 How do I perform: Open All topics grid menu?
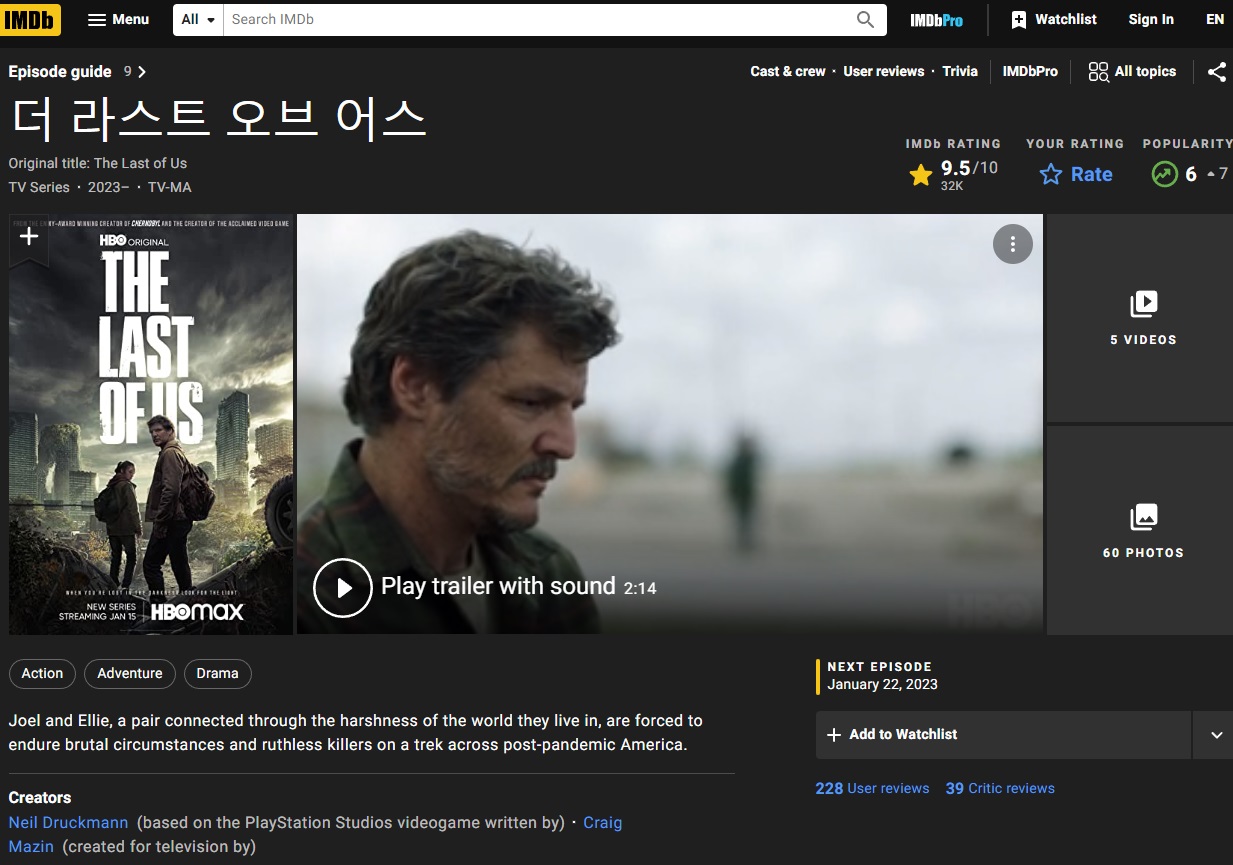click(x=1132, y=71)
